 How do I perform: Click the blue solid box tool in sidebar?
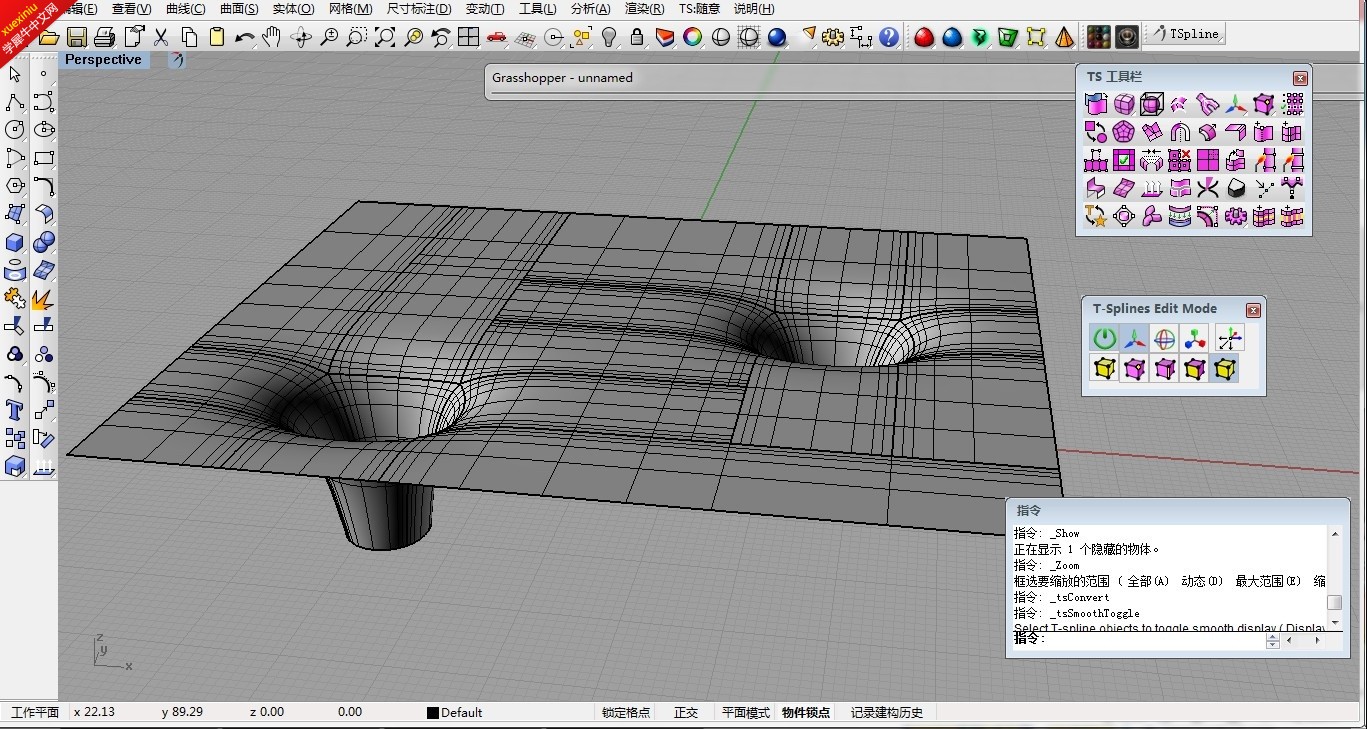pos(15,242)
